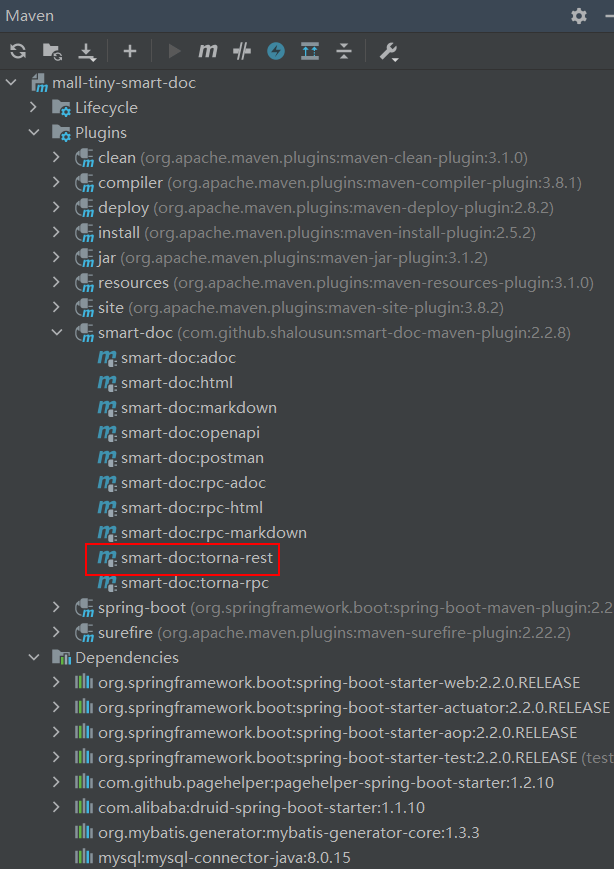Expand the site plugin
This screenshot has height=869, width=614.
pos(56,307)
